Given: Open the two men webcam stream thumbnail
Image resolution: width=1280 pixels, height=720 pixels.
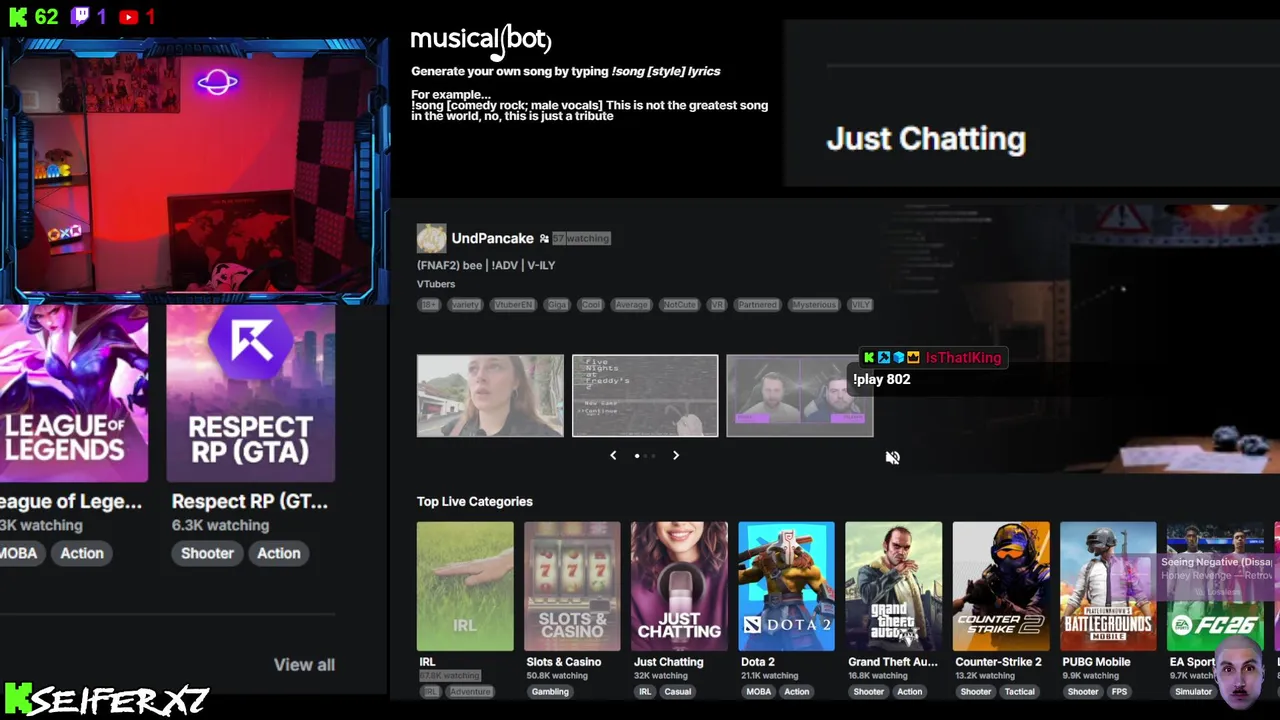Looking at the screenshot, I should pos(800,396).
